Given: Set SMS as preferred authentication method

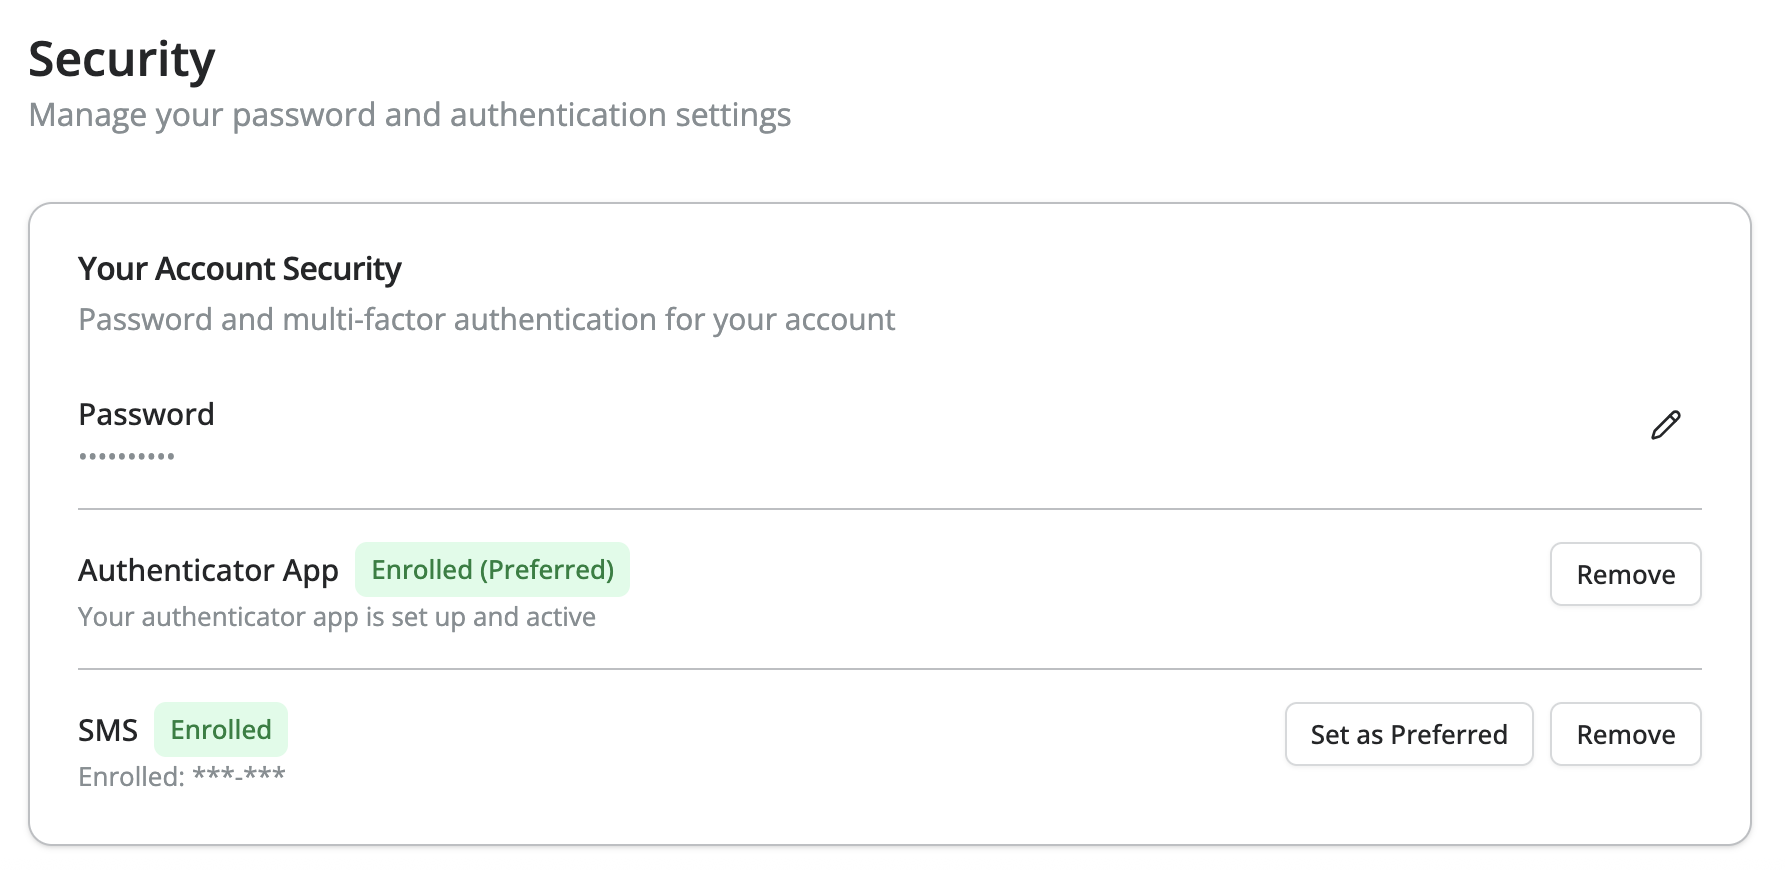Looking at the screenshot, I should pyautogui.click(x=1408, y=734).
